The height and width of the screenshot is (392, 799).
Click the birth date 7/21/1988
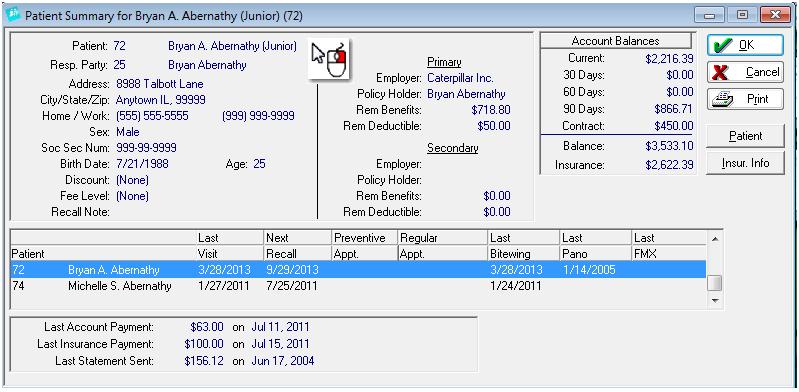(x=142, y=164)
